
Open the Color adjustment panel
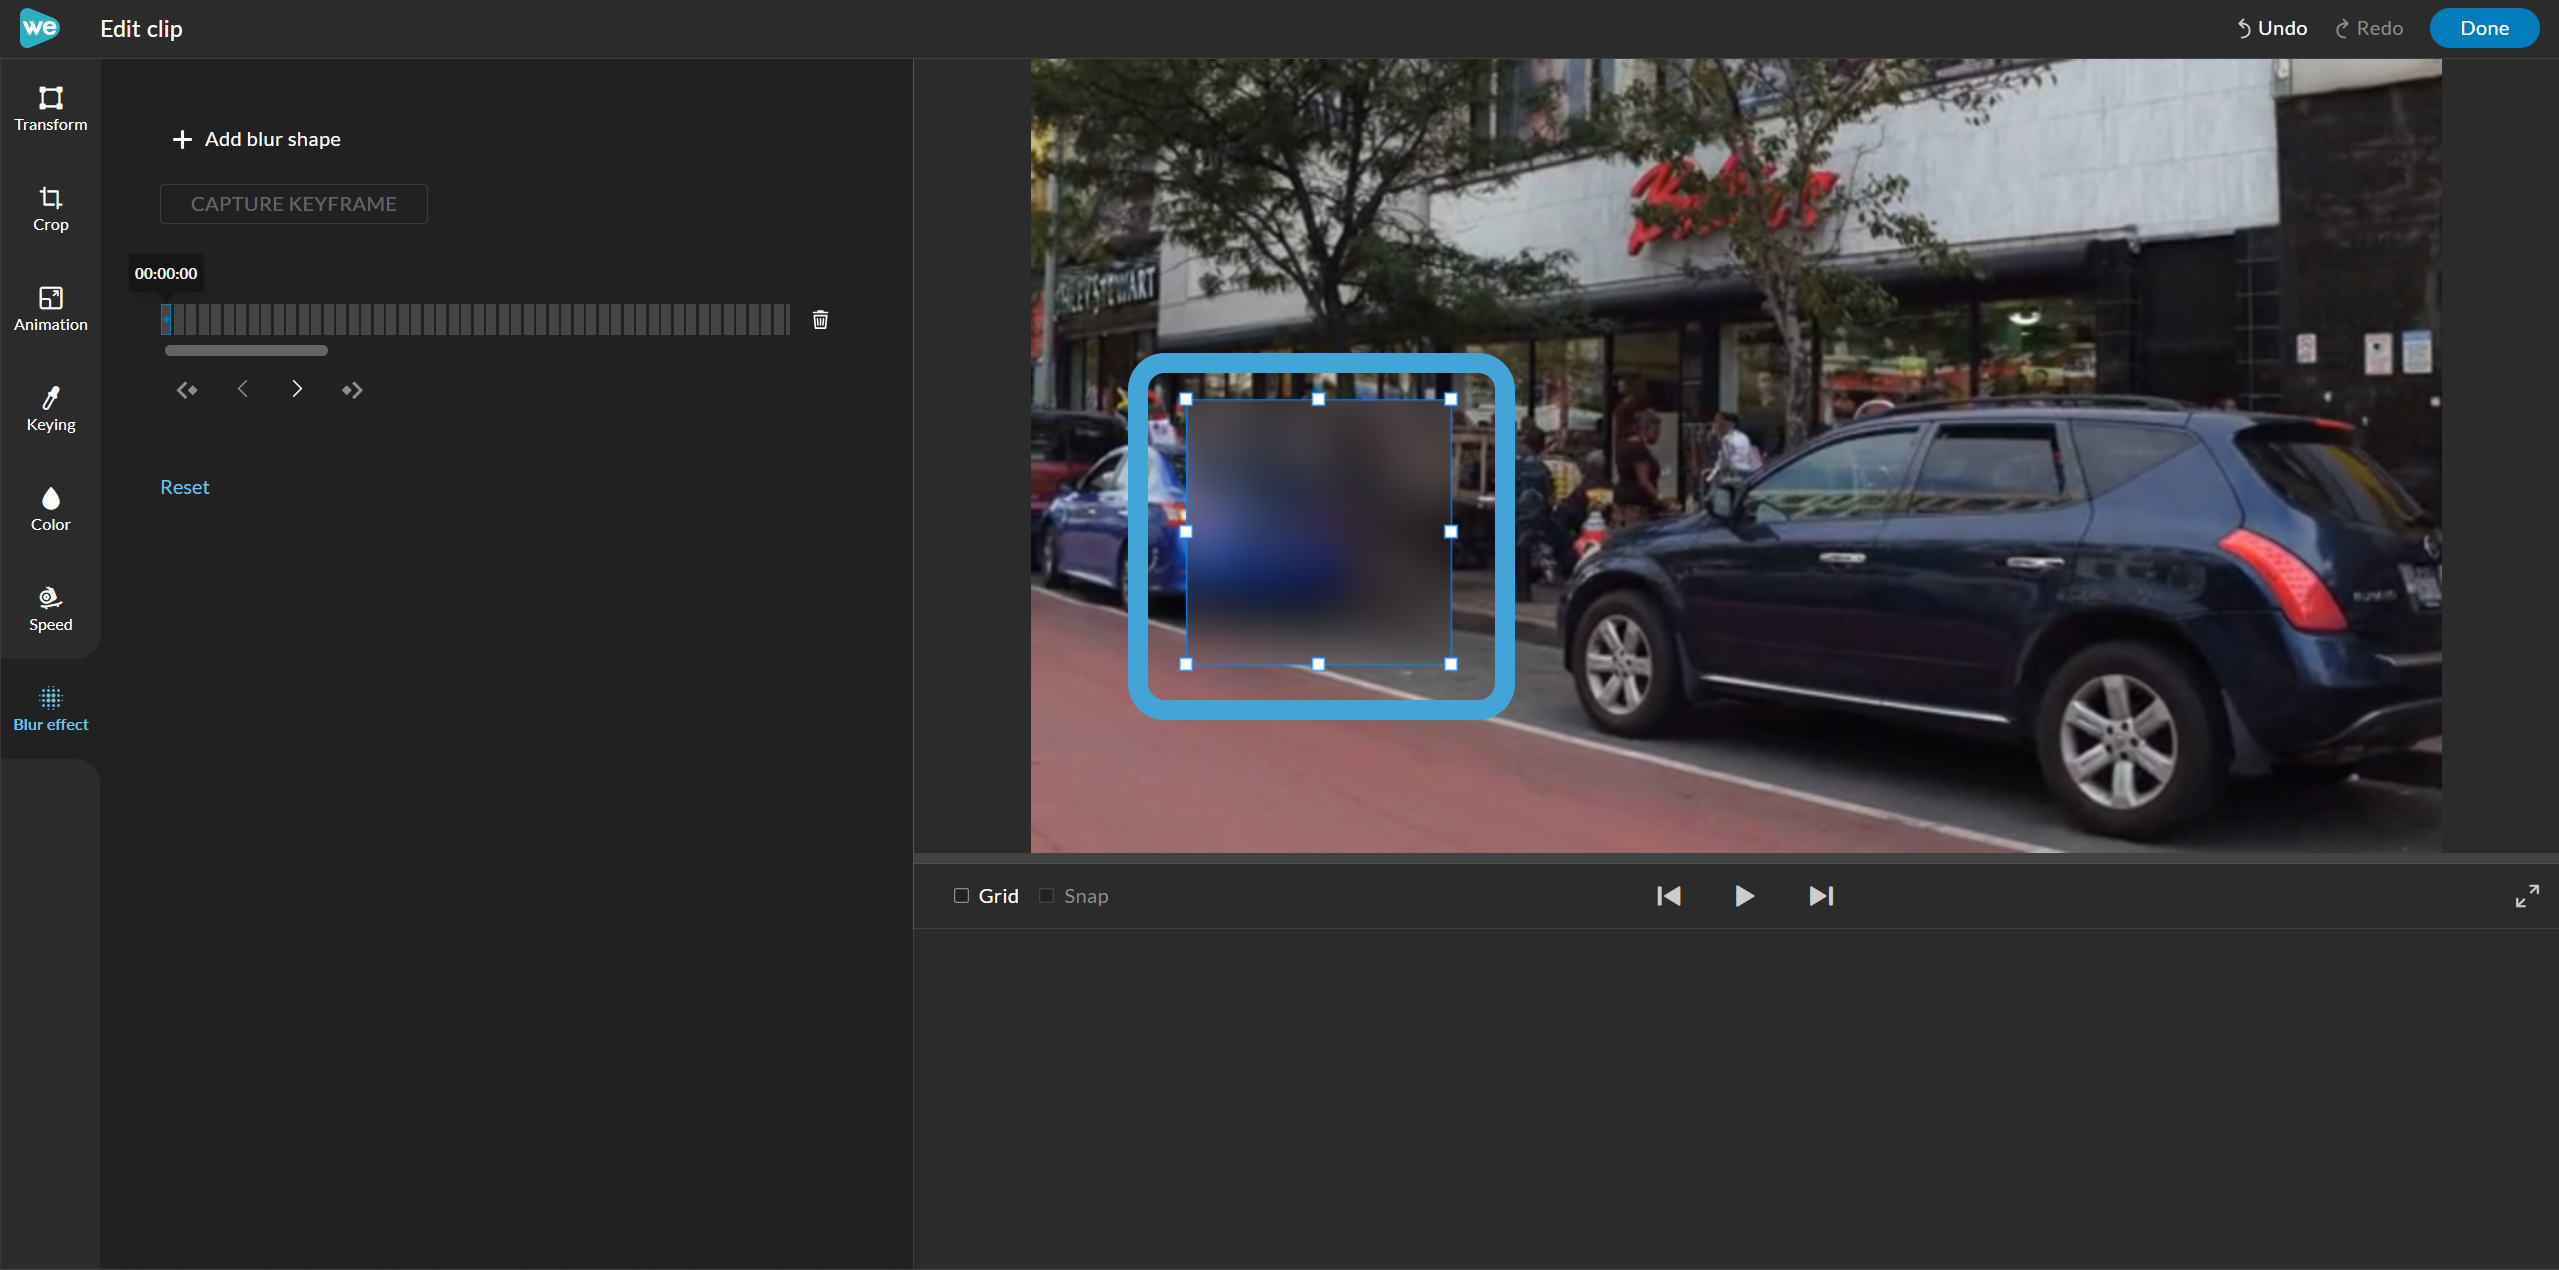click(x=50, y=508)
